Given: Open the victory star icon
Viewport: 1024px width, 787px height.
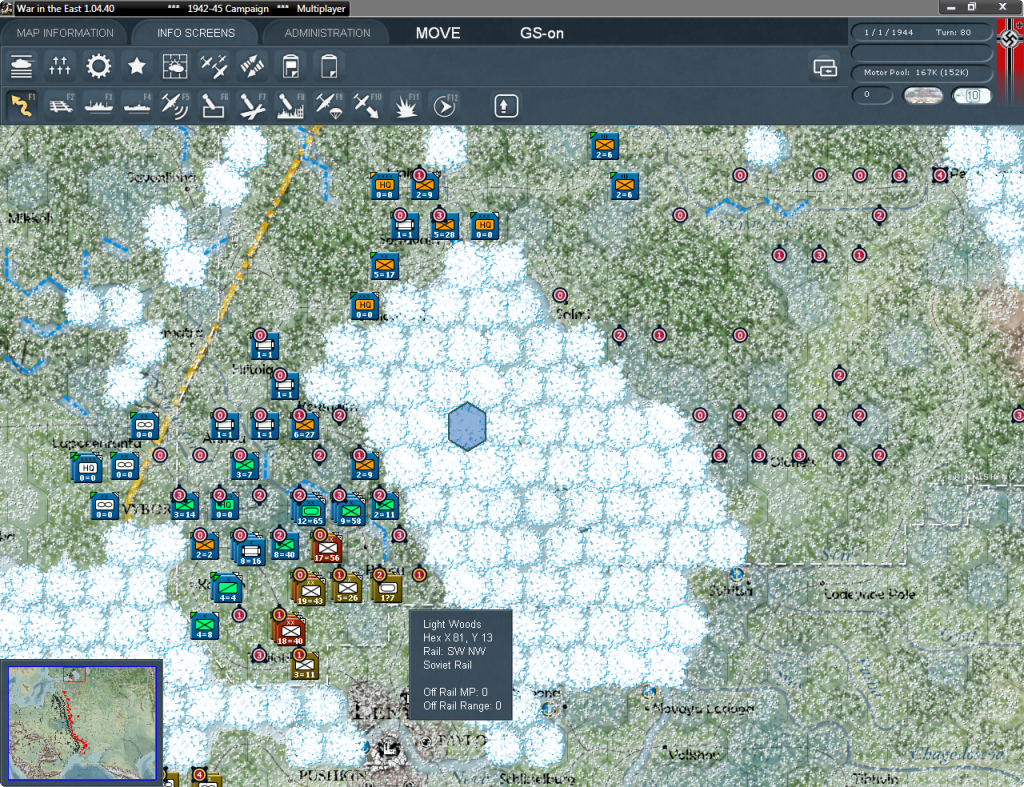Looking at the screenshot, I should 136,67.
